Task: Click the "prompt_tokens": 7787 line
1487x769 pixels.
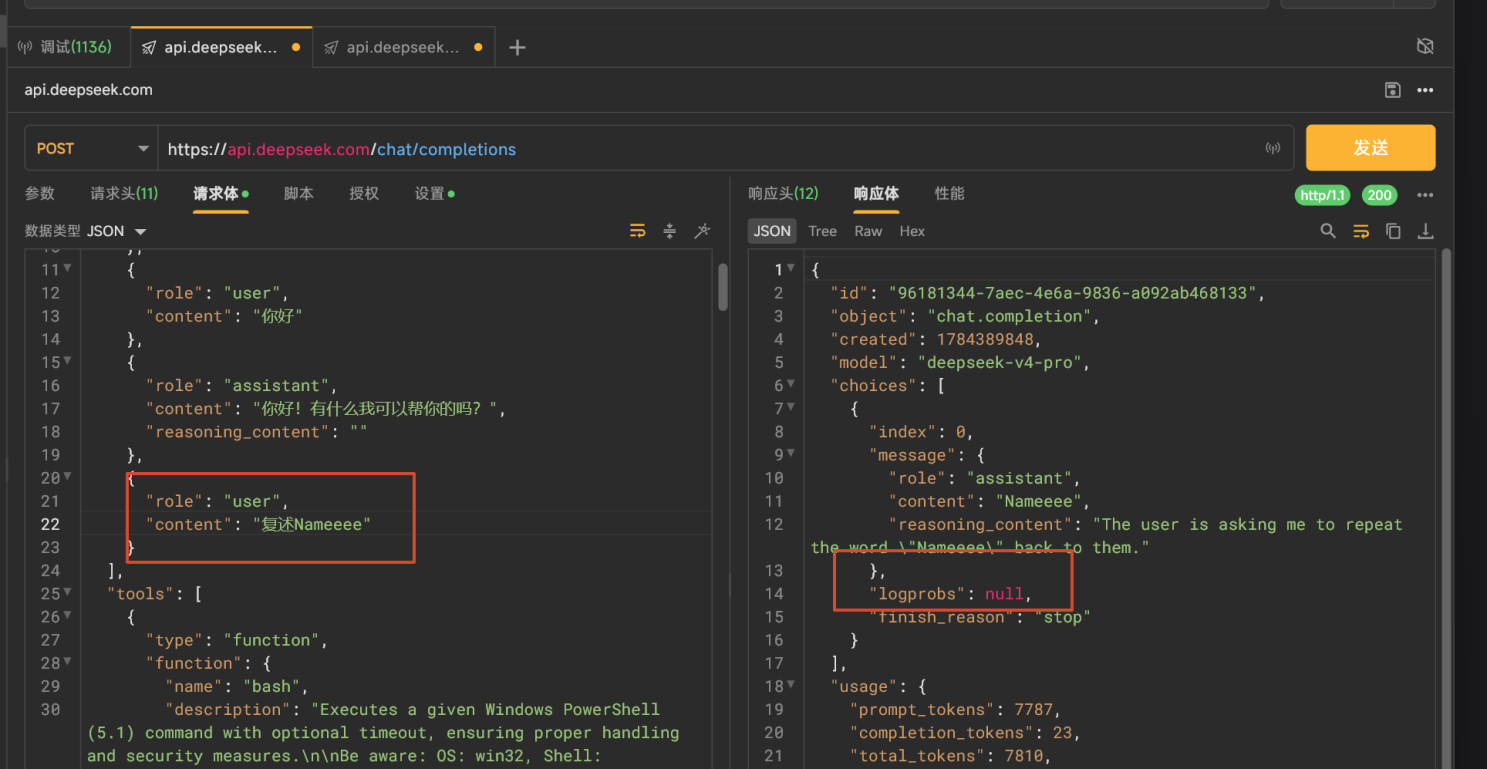Action: click(955, 709)
